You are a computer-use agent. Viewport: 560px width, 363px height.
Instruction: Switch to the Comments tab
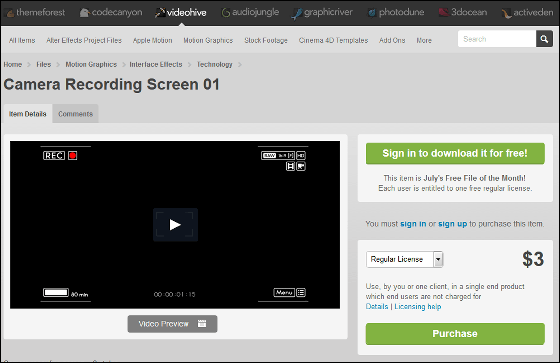click(x=75, y=114)
